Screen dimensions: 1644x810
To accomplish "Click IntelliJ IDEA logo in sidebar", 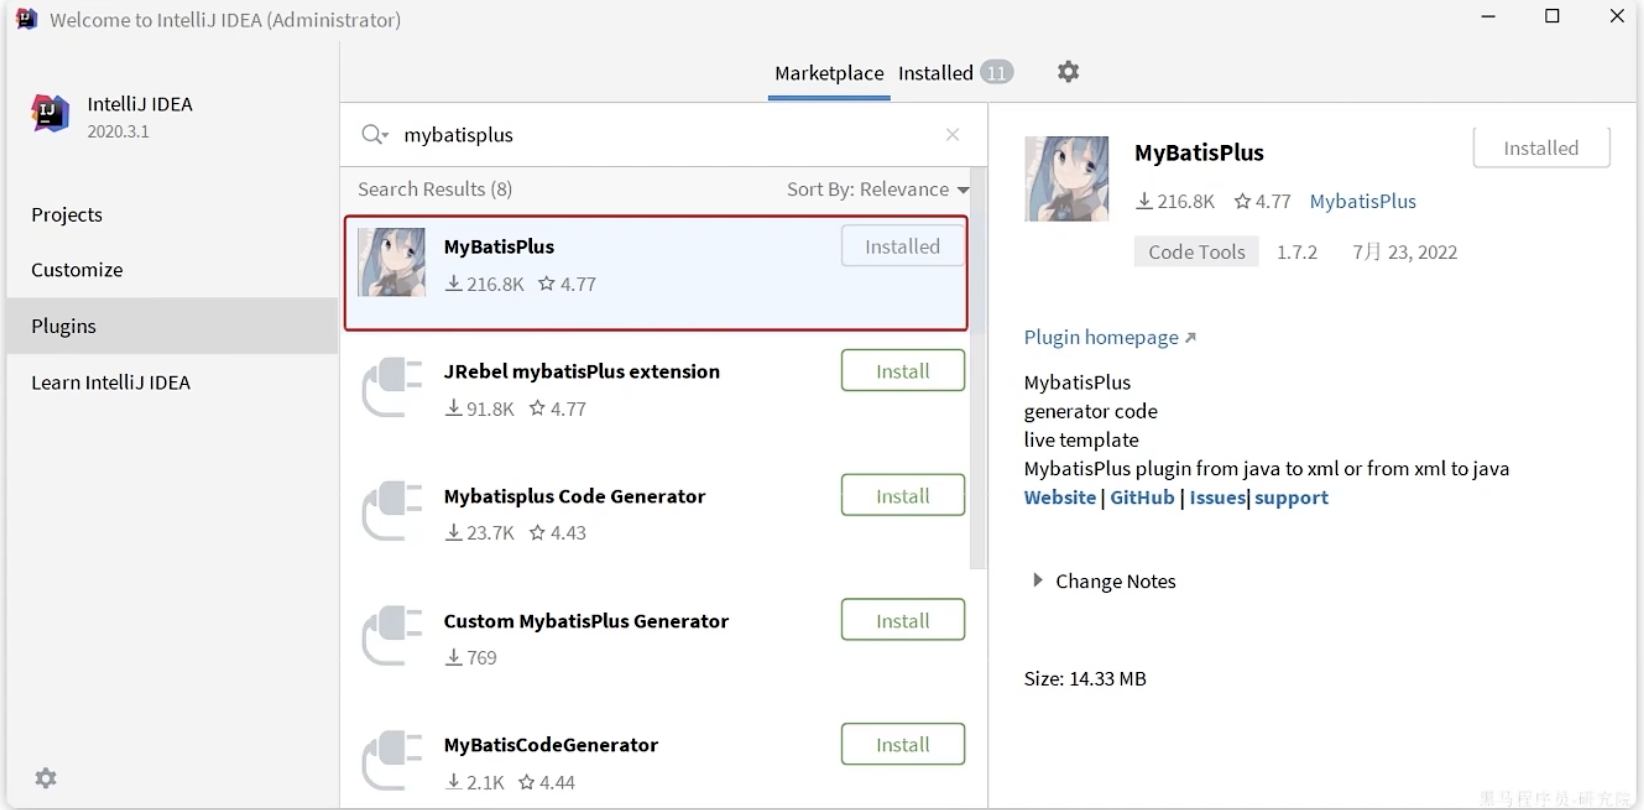I will (x=50, y=114).
